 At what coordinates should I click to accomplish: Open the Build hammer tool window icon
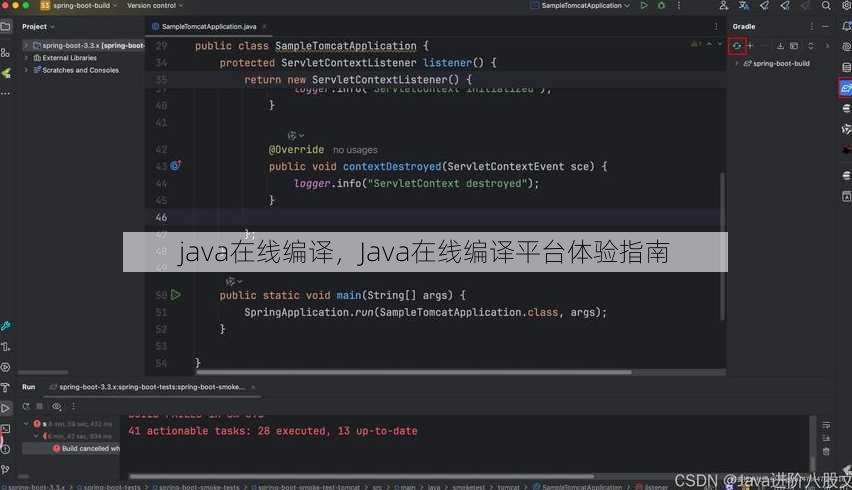[x=5, y=387]
